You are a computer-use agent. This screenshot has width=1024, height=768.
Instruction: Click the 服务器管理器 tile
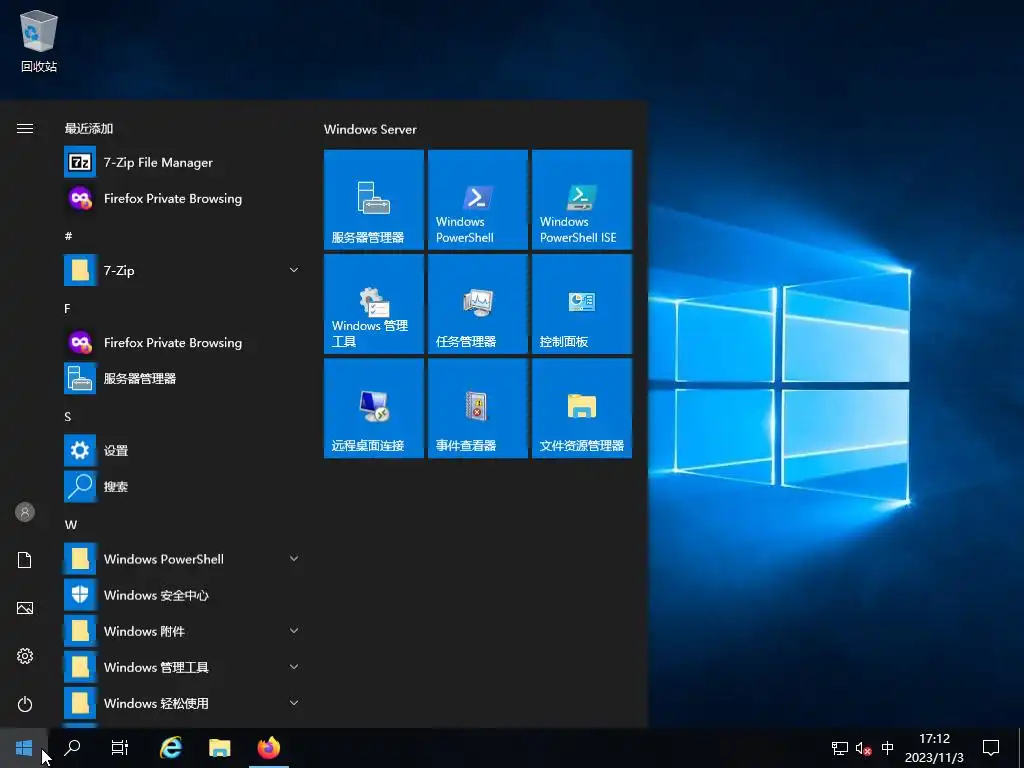tap(374, 200)
